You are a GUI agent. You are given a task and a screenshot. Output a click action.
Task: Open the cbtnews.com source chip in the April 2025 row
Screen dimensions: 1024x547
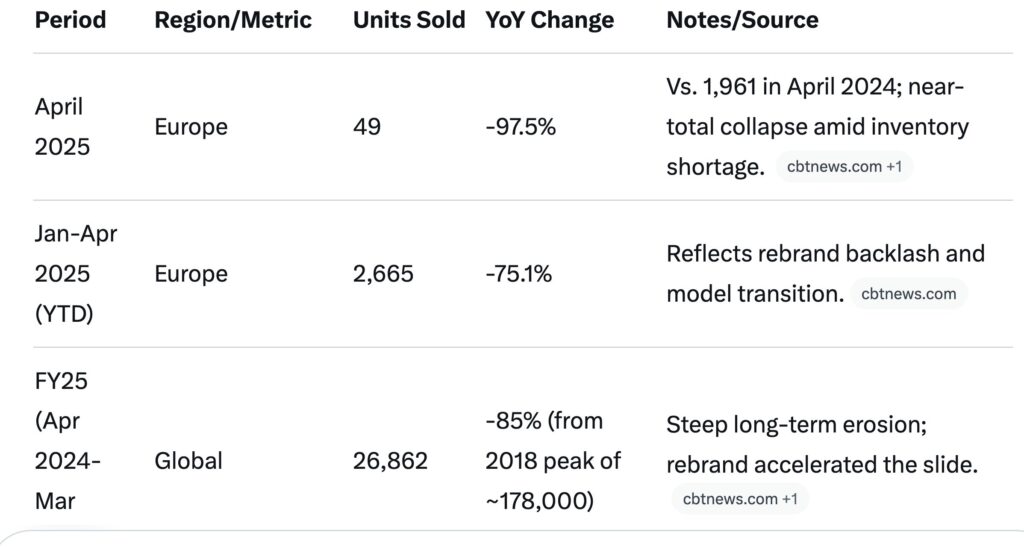click(x=844, y=167)
